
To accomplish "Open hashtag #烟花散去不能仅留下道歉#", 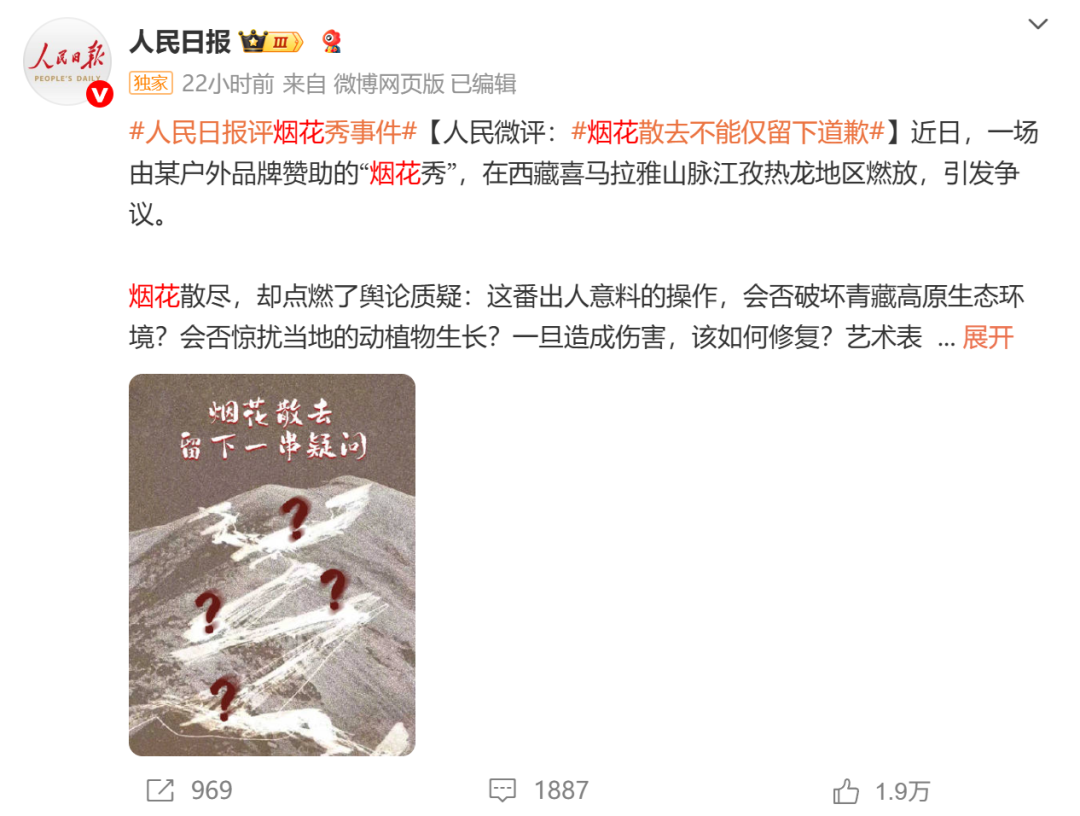I will pyautogui.click(x=728, y=132).
